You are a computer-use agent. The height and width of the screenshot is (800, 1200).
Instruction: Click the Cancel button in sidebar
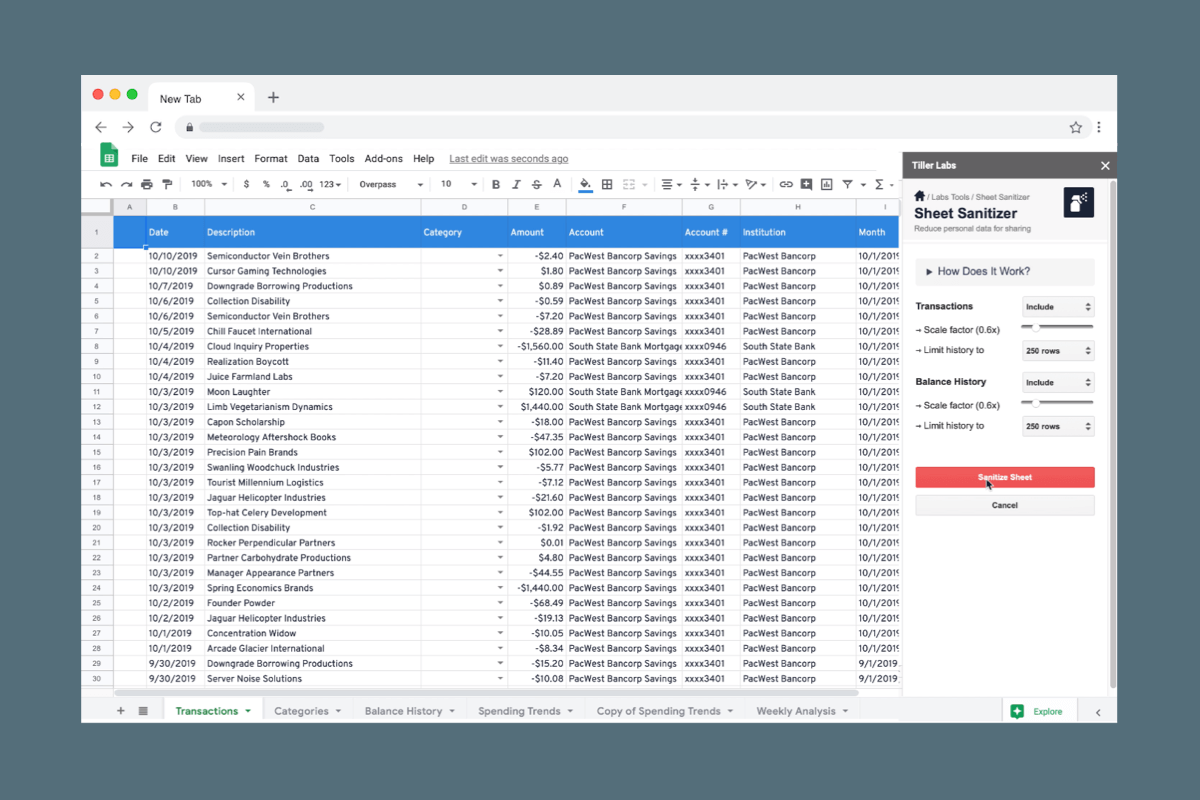tap(1005, 505)
